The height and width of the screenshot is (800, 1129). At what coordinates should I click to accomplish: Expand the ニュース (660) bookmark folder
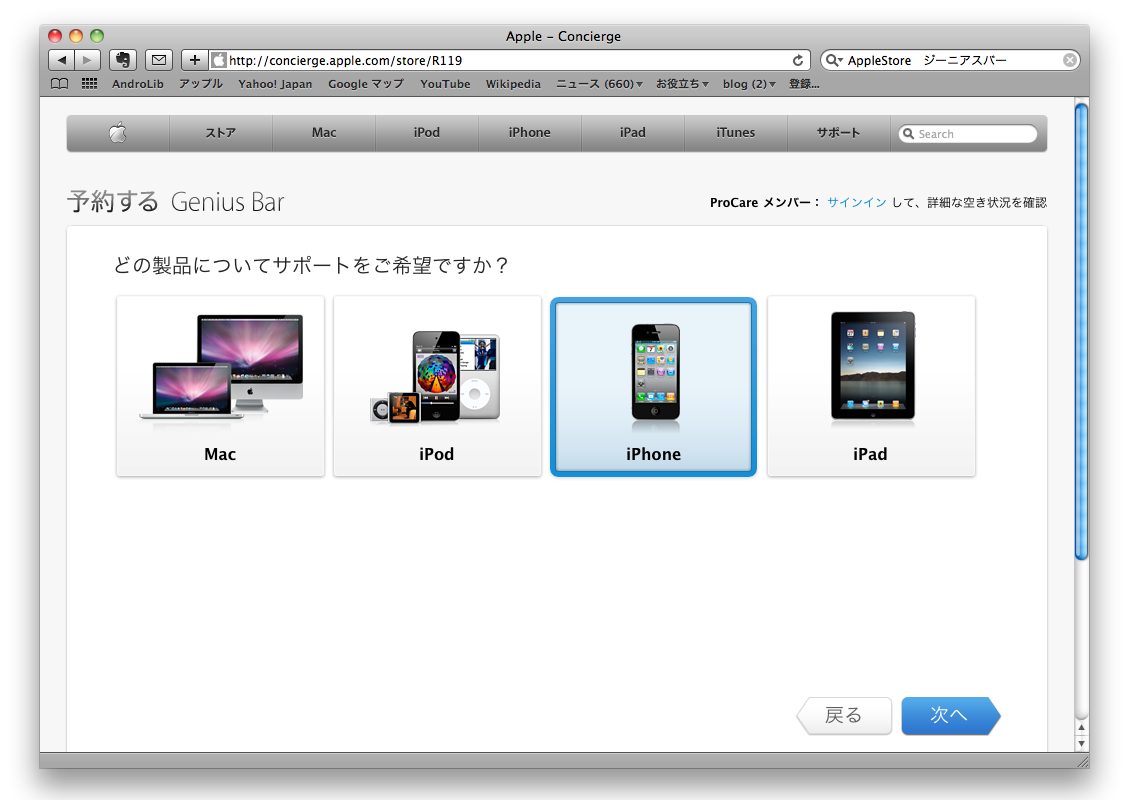click(x=599, y=84)
